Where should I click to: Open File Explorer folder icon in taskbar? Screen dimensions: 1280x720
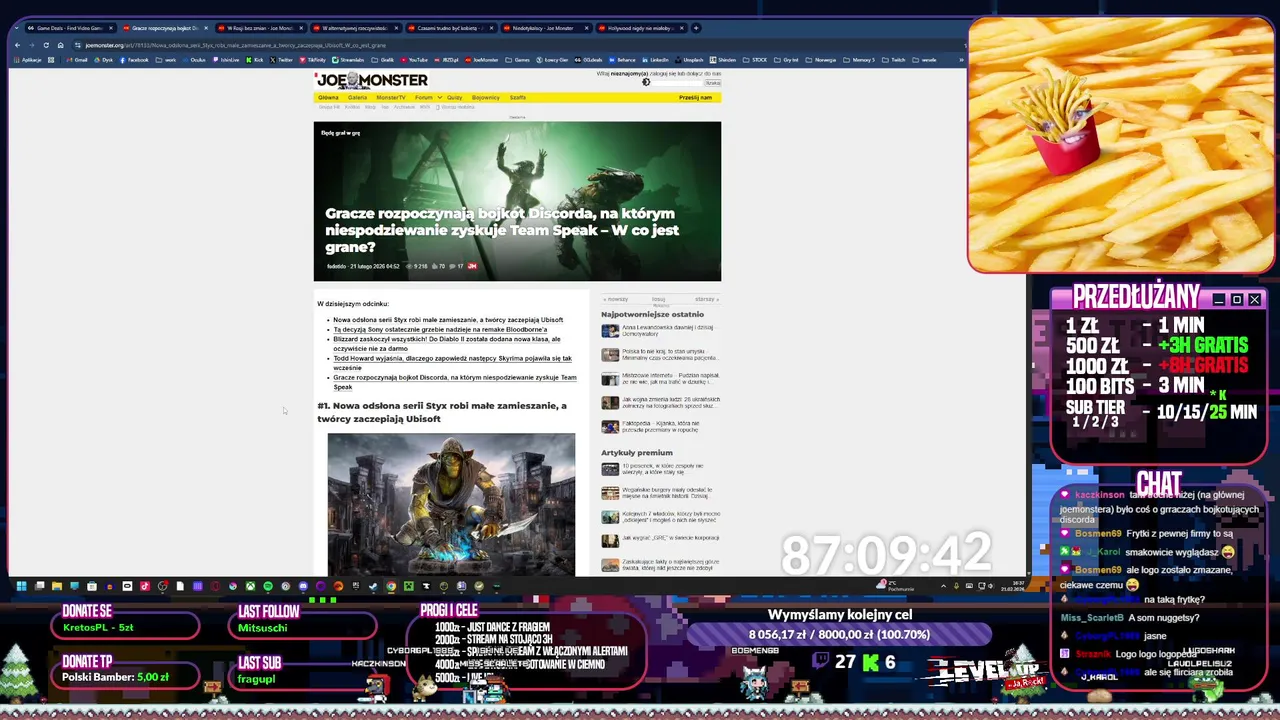click(57, 586)
